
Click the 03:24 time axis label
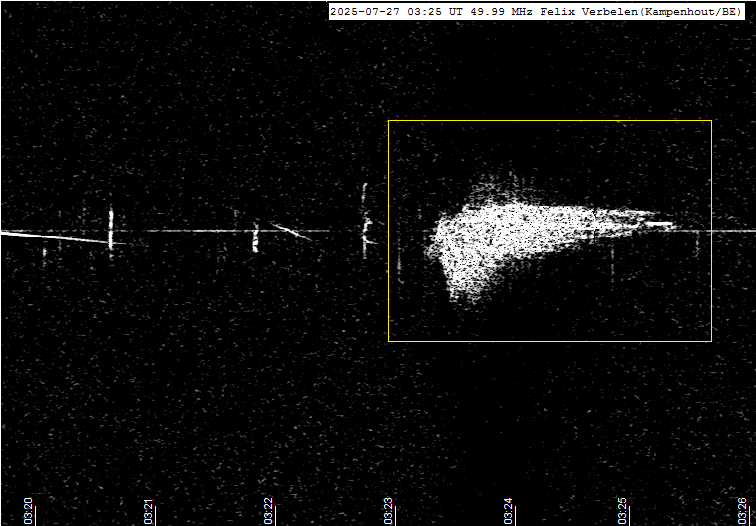[x=508, y=512]
